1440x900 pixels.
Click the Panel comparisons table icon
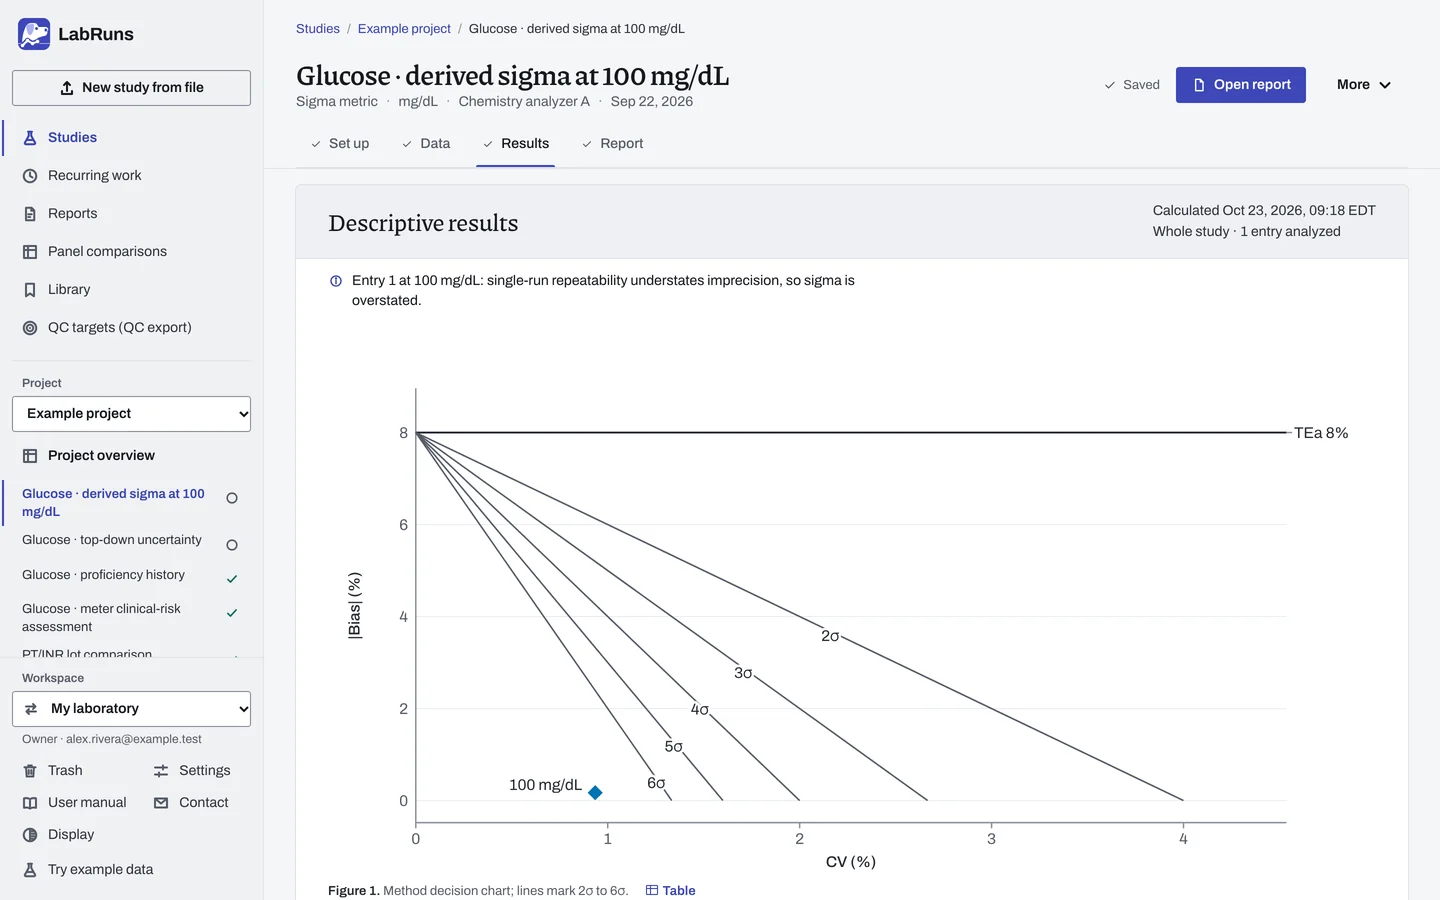[x=30, y=252]
